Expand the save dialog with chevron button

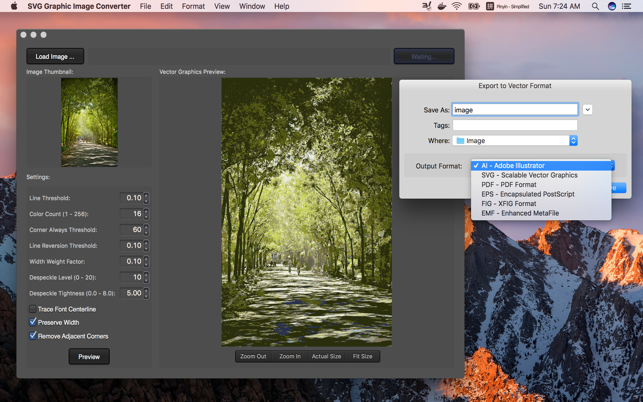pyautogui.click(x=587, y=110)
